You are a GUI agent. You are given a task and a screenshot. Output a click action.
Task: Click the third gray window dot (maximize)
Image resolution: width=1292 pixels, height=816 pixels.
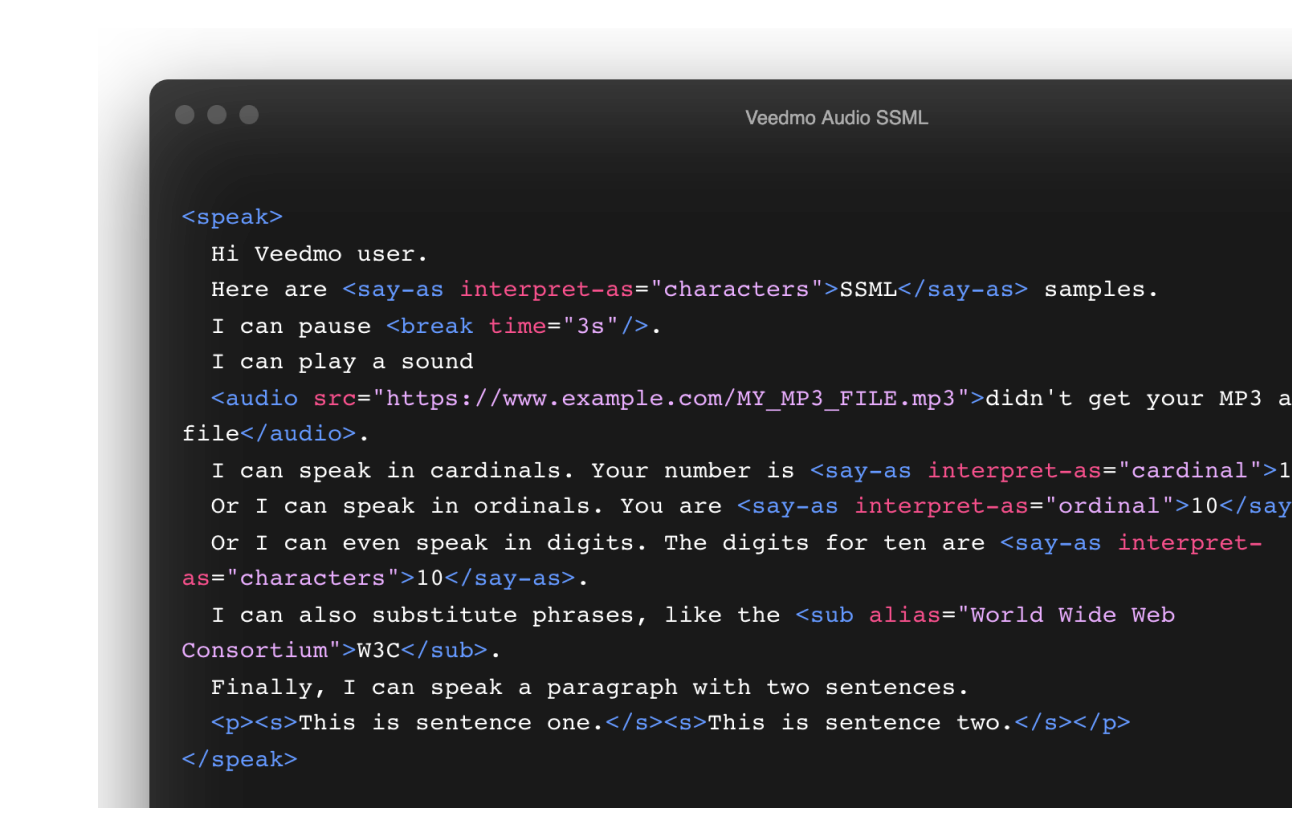pos(249,115)
